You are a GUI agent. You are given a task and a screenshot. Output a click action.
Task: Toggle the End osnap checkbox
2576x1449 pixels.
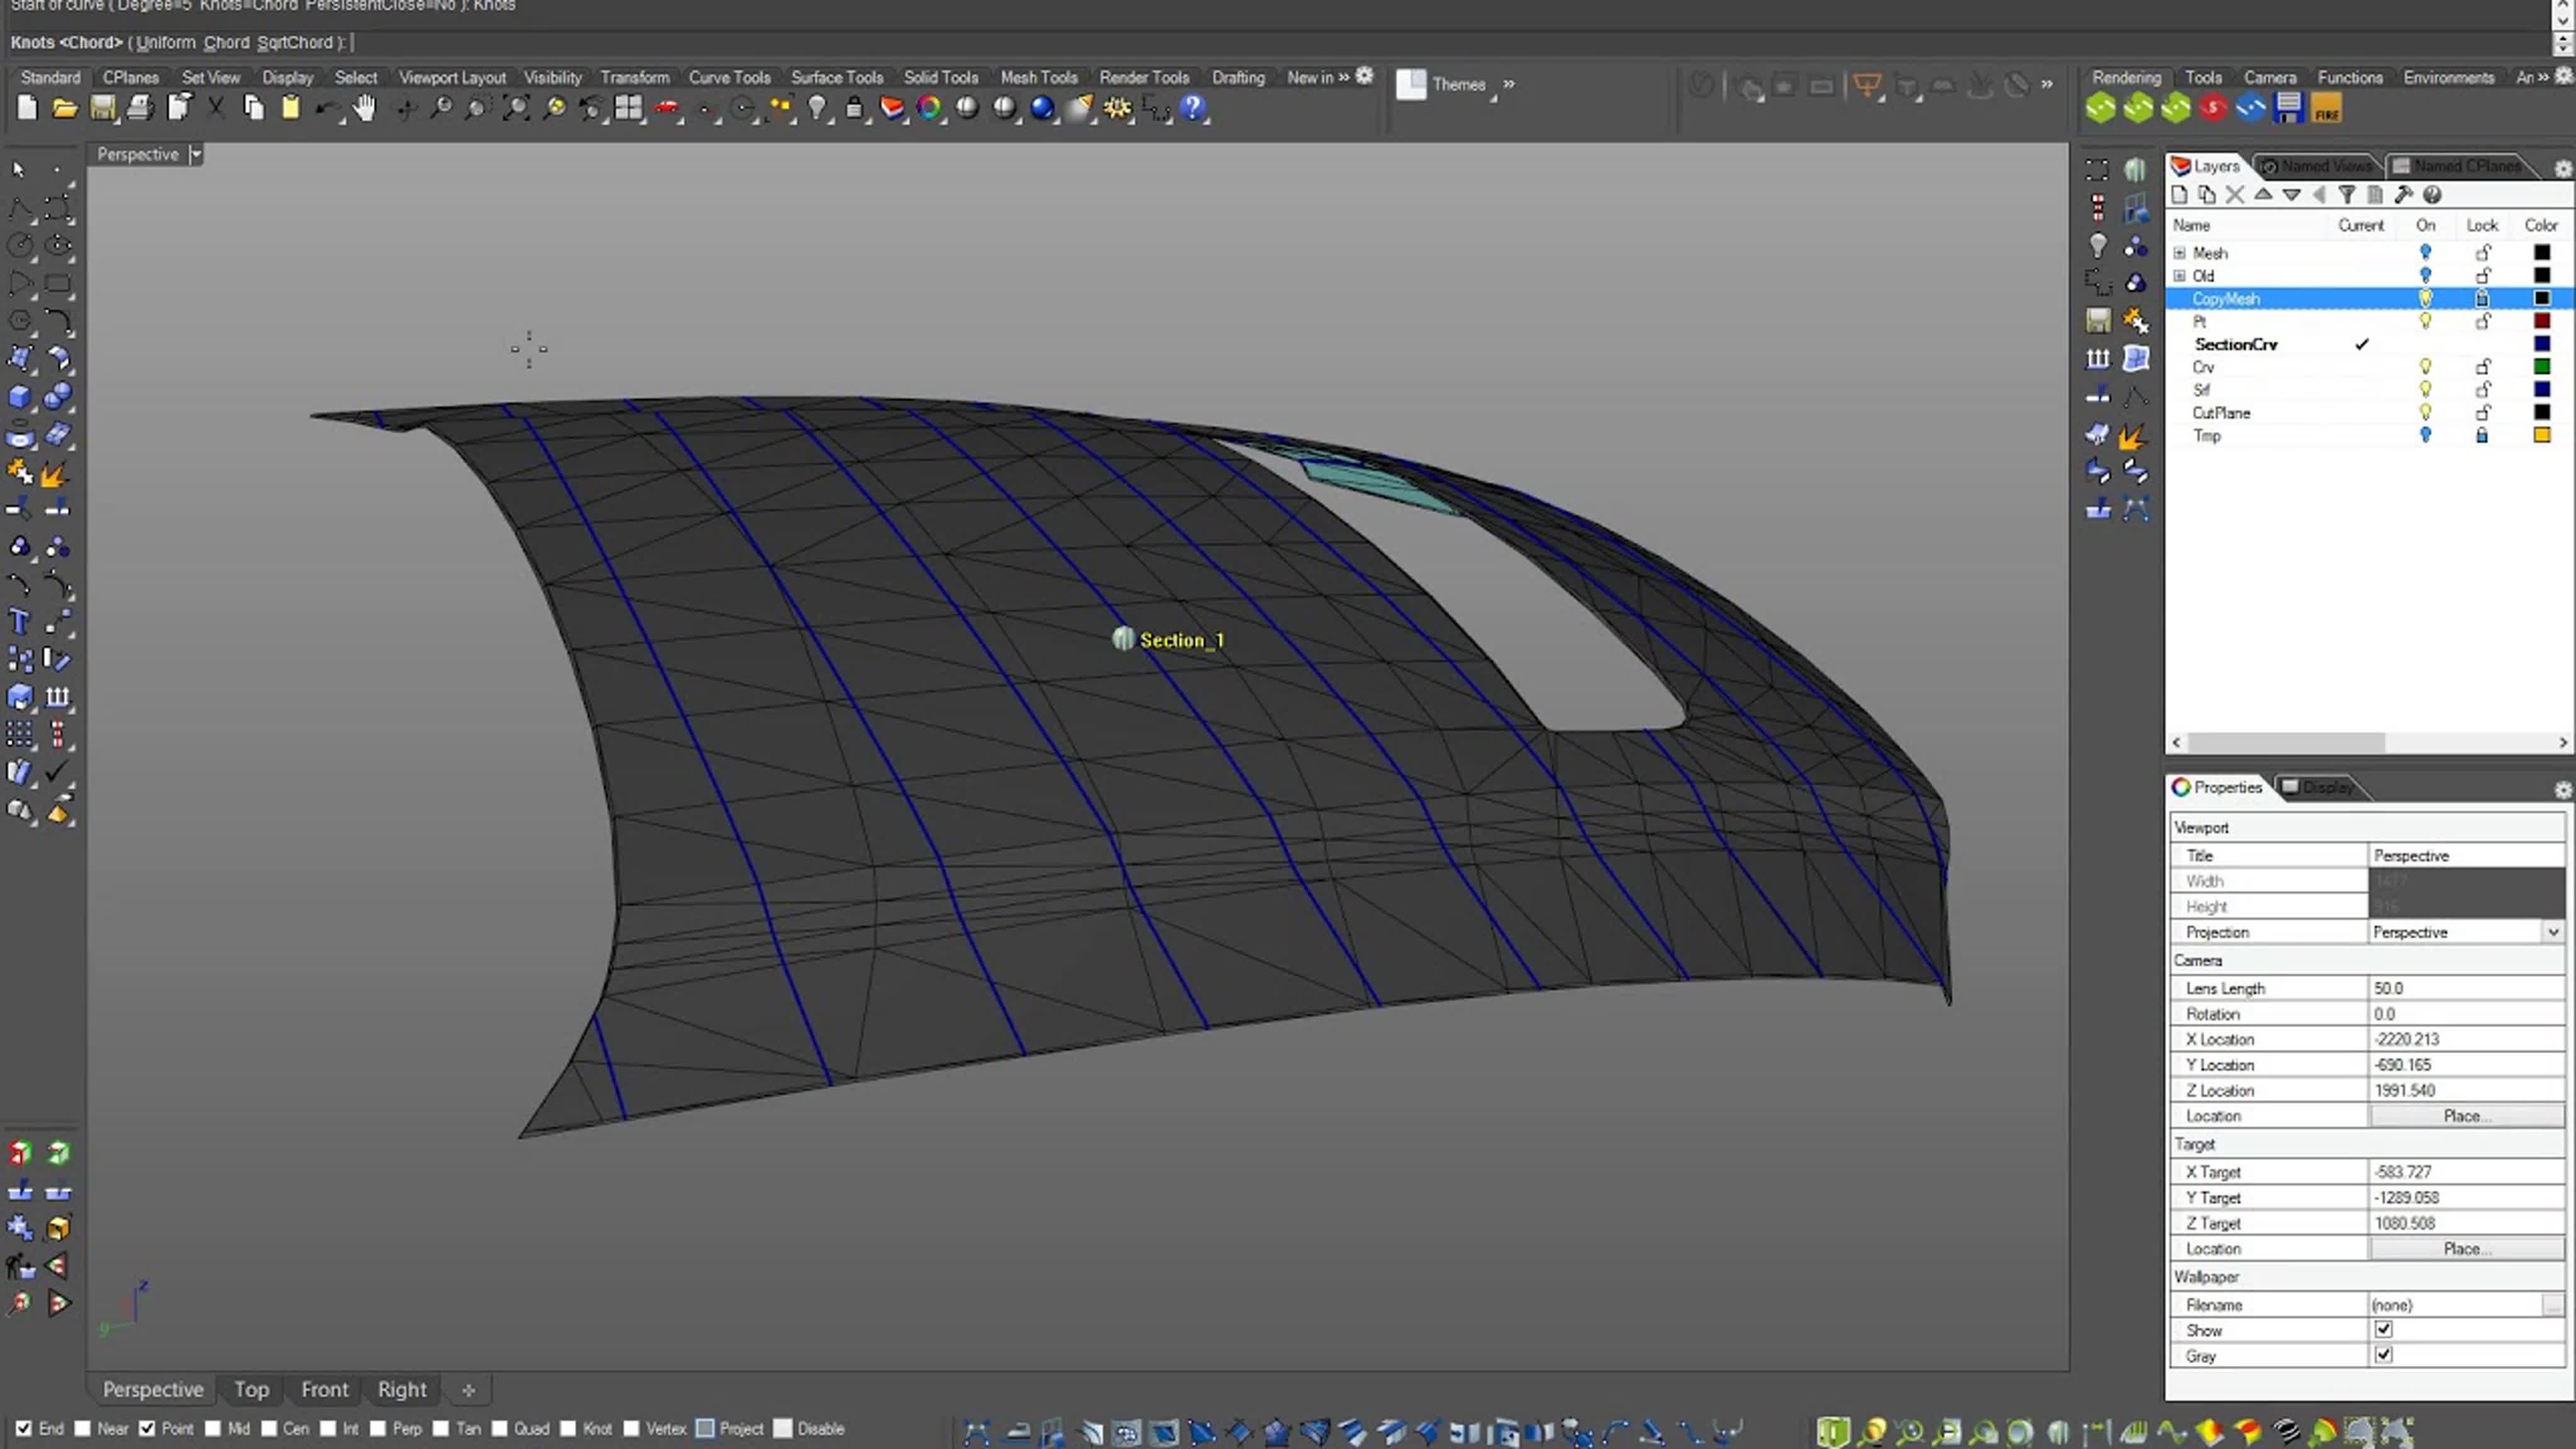(x=24, y=1428)
